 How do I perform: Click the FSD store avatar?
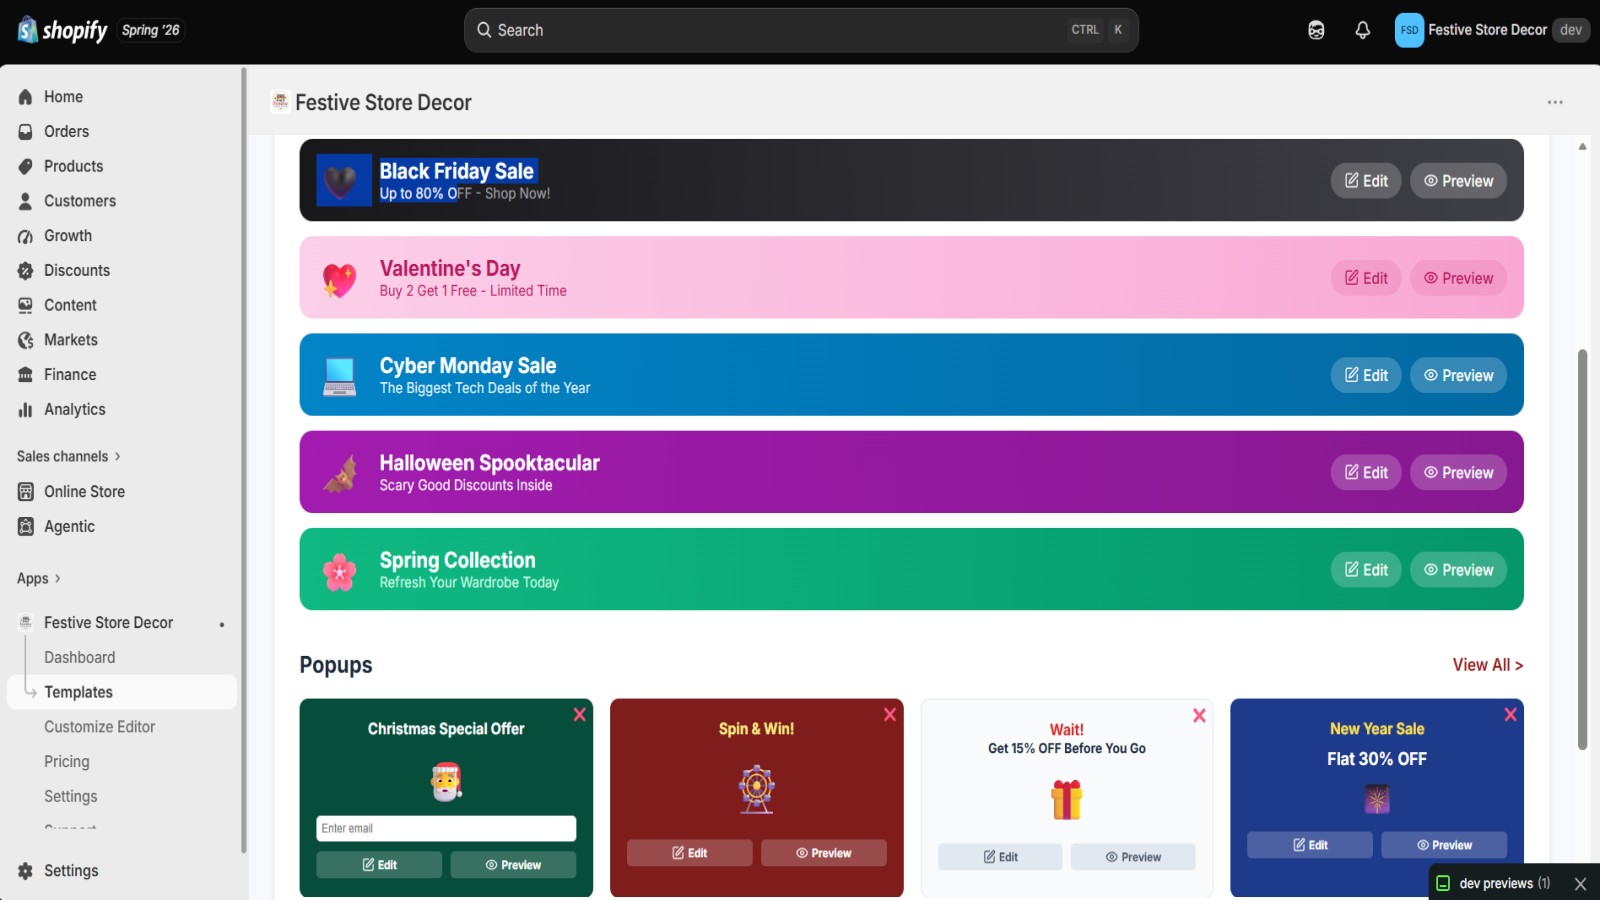pos(1409,30)
